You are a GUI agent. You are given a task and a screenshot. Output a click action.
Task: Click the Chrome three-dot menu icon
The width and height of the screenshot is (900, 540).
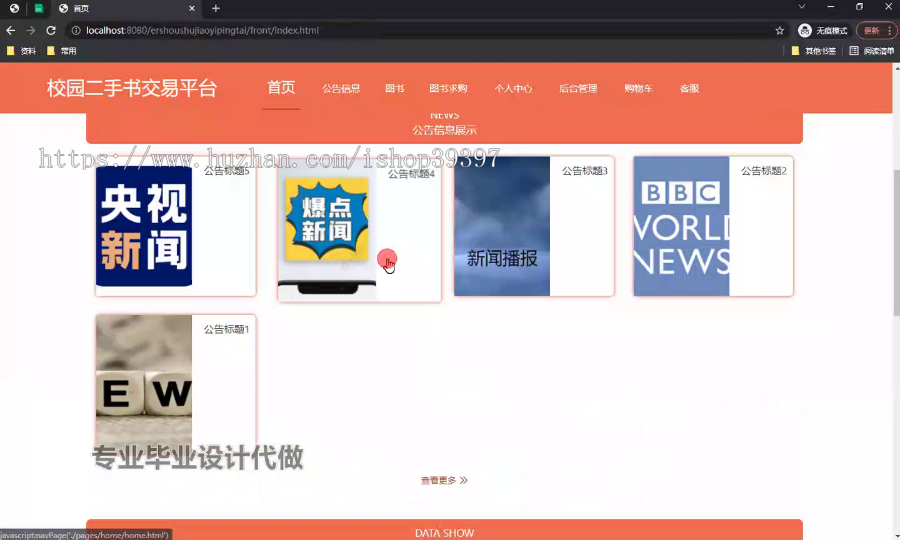(x=890, y=30)
